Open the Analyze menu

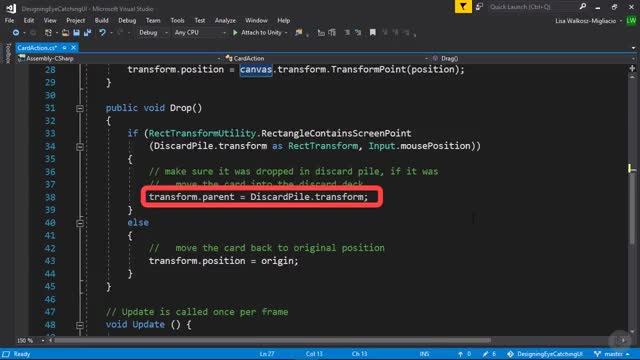[225, 20]
